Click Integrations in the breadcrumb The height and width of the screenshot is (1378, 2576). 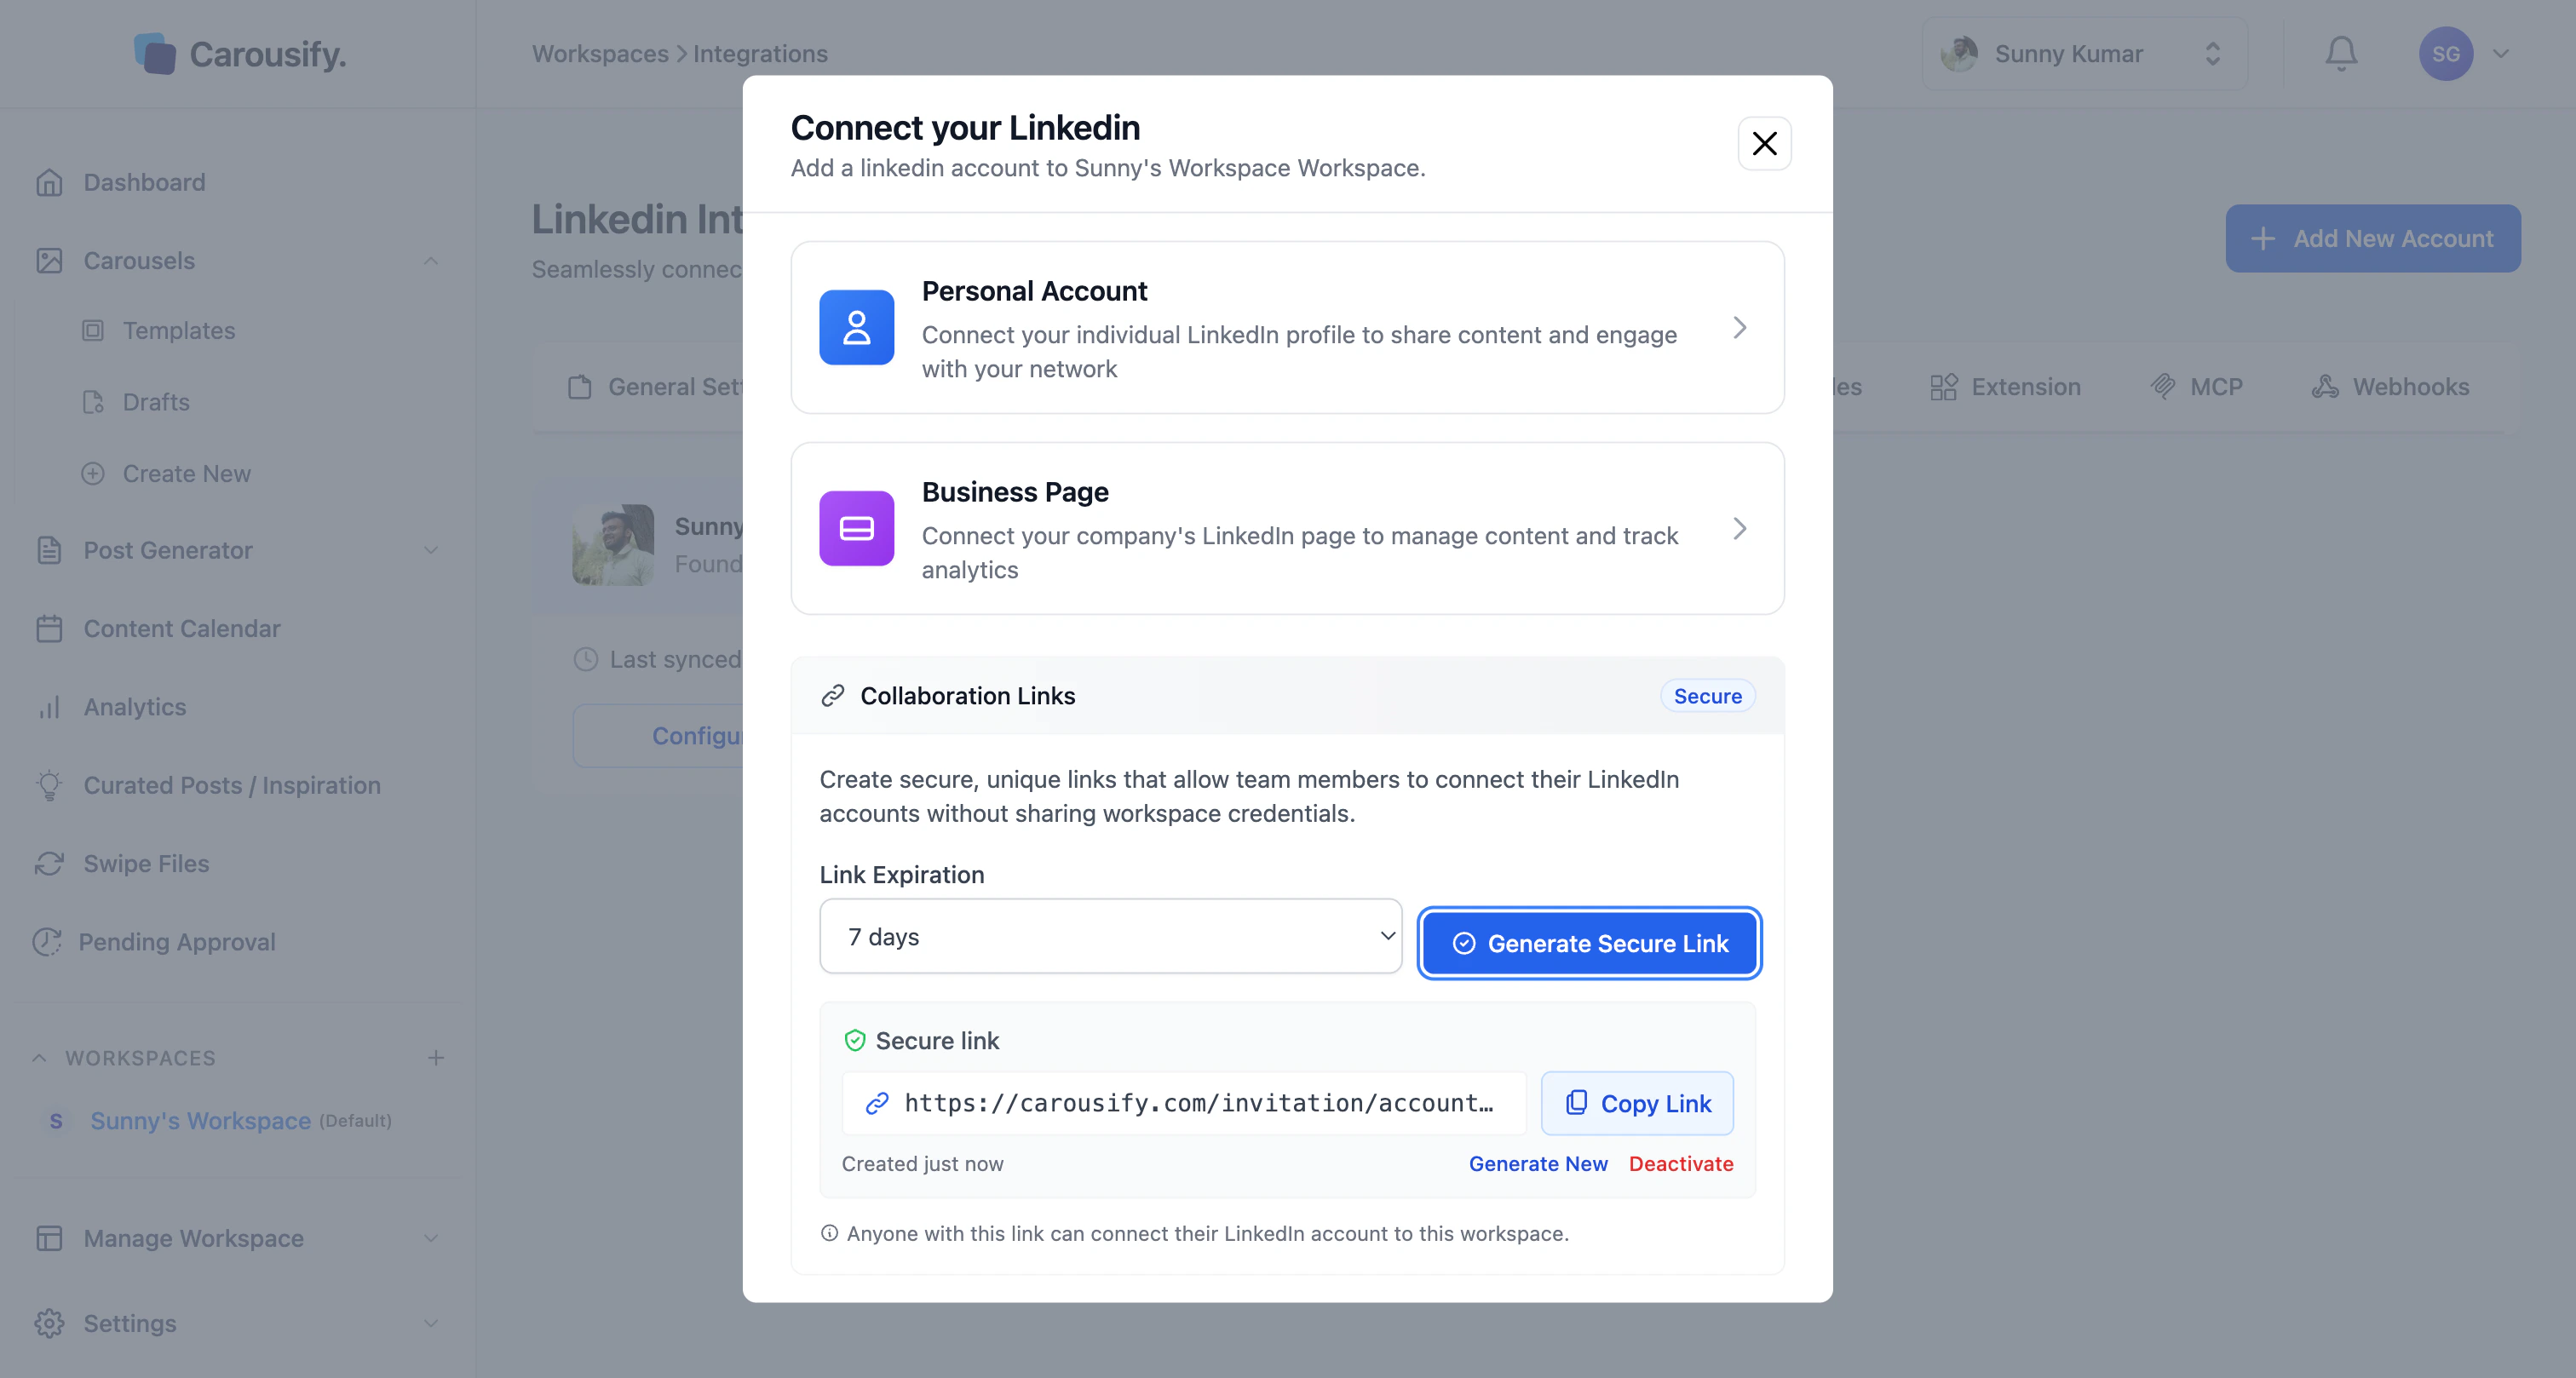[x=760, y=53]
